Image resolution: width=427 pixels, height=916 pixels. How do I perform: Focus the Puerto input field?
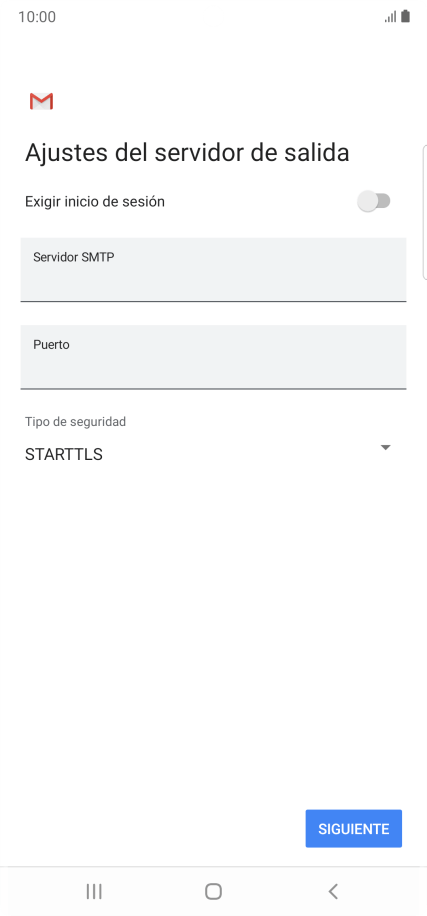(x=213, y=357)
